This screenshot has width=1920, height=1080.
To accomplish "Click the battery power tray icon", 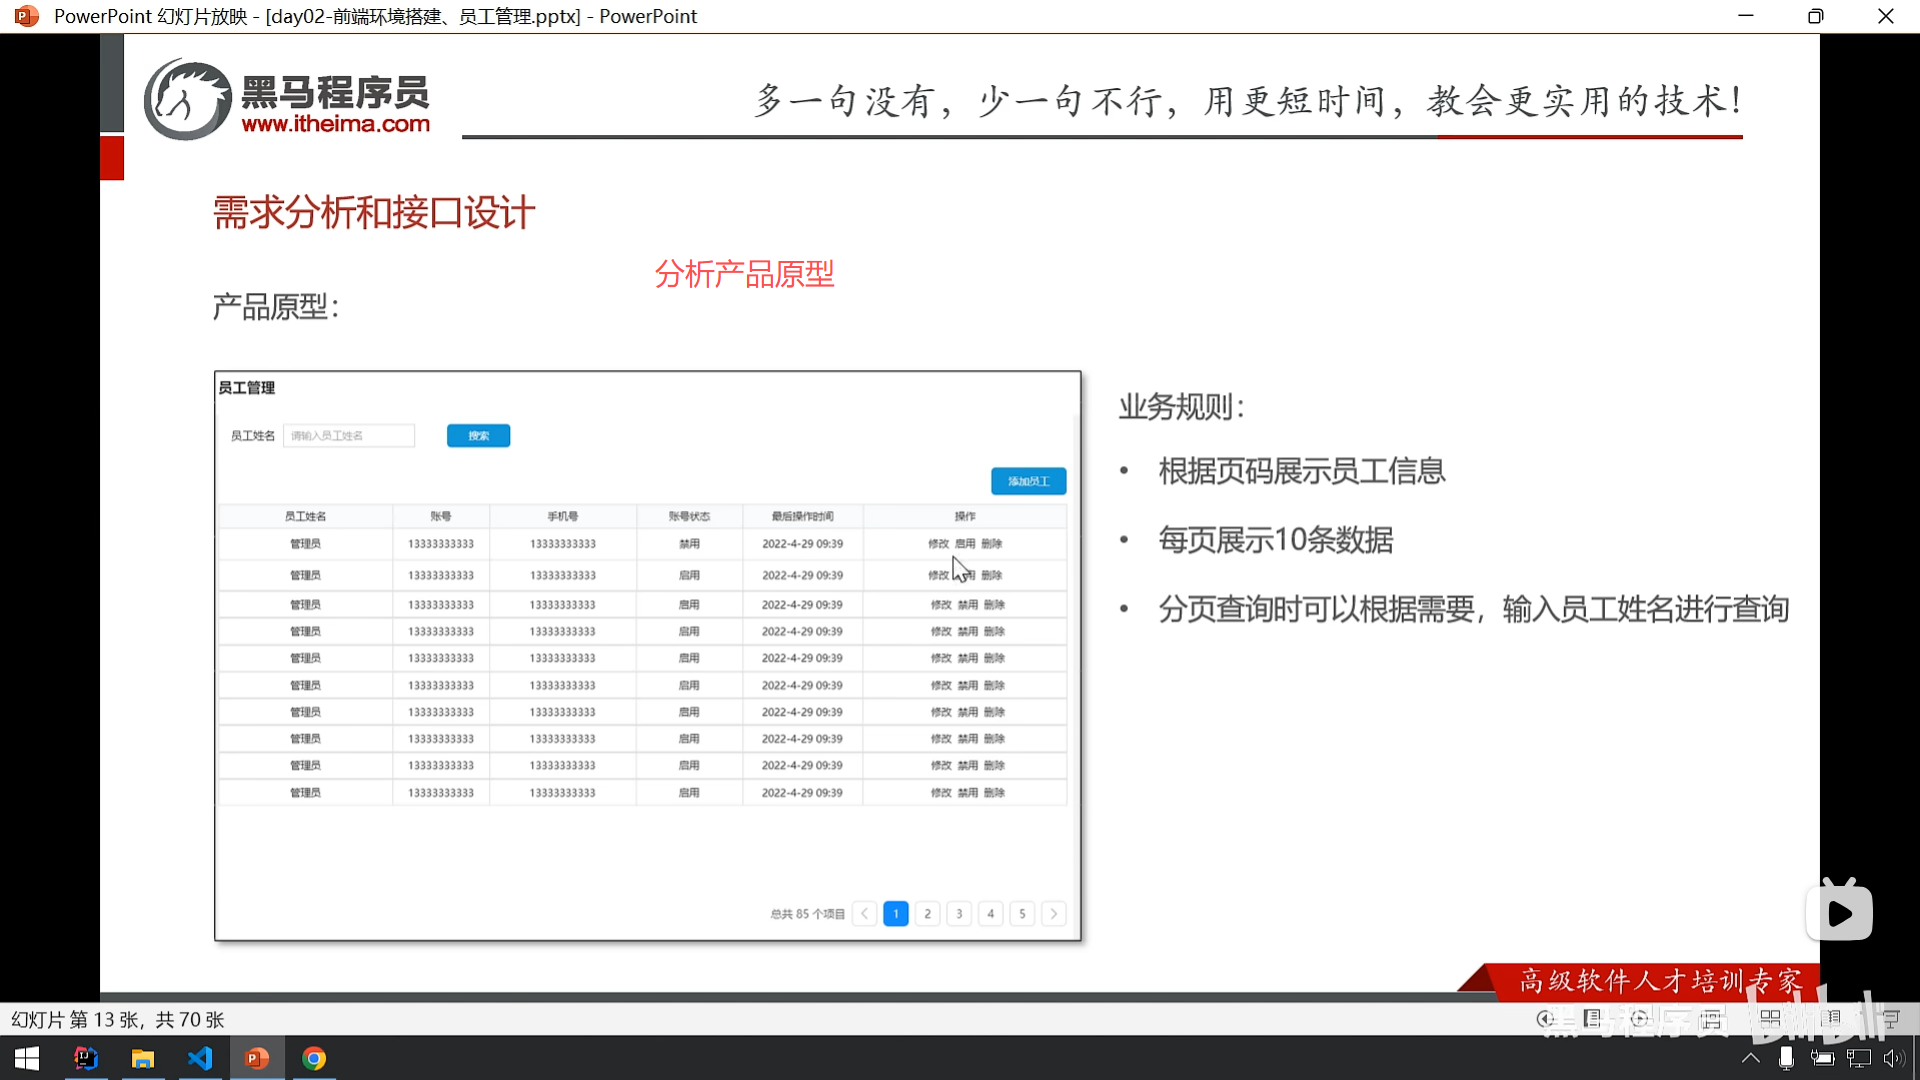I will tap(1822, 1058).
